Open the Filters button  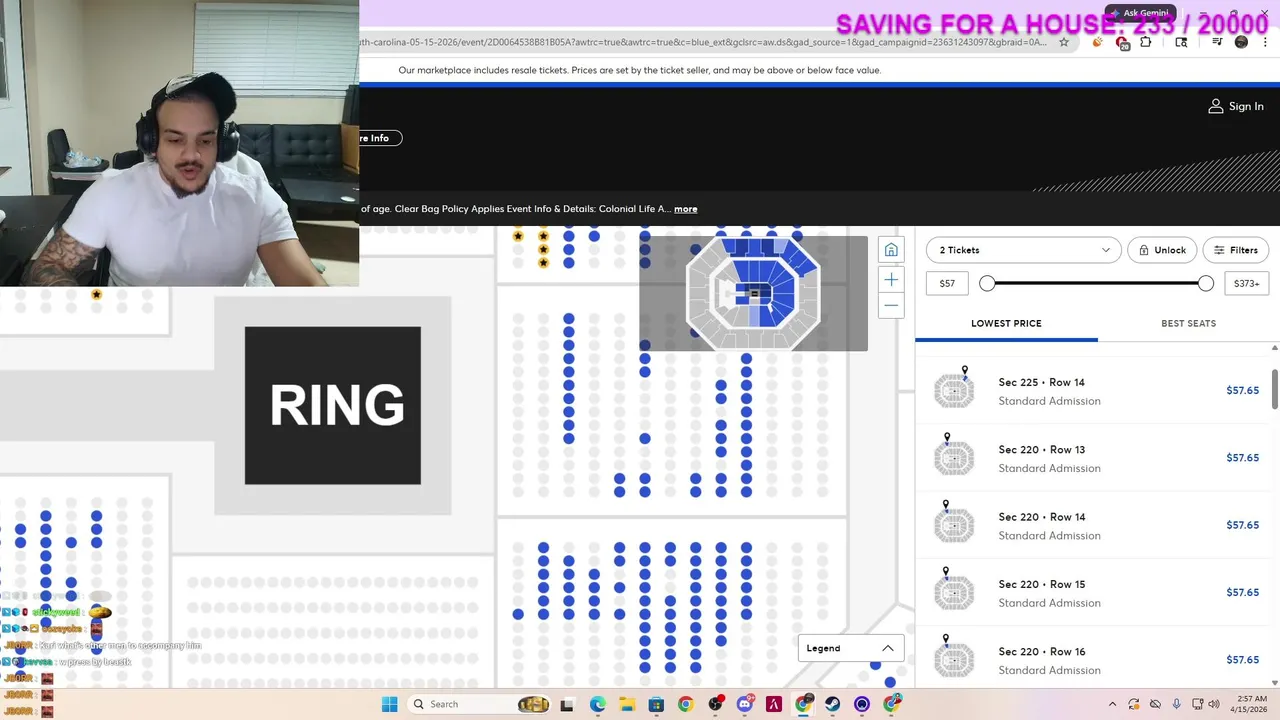click(x=1235, y=250)
